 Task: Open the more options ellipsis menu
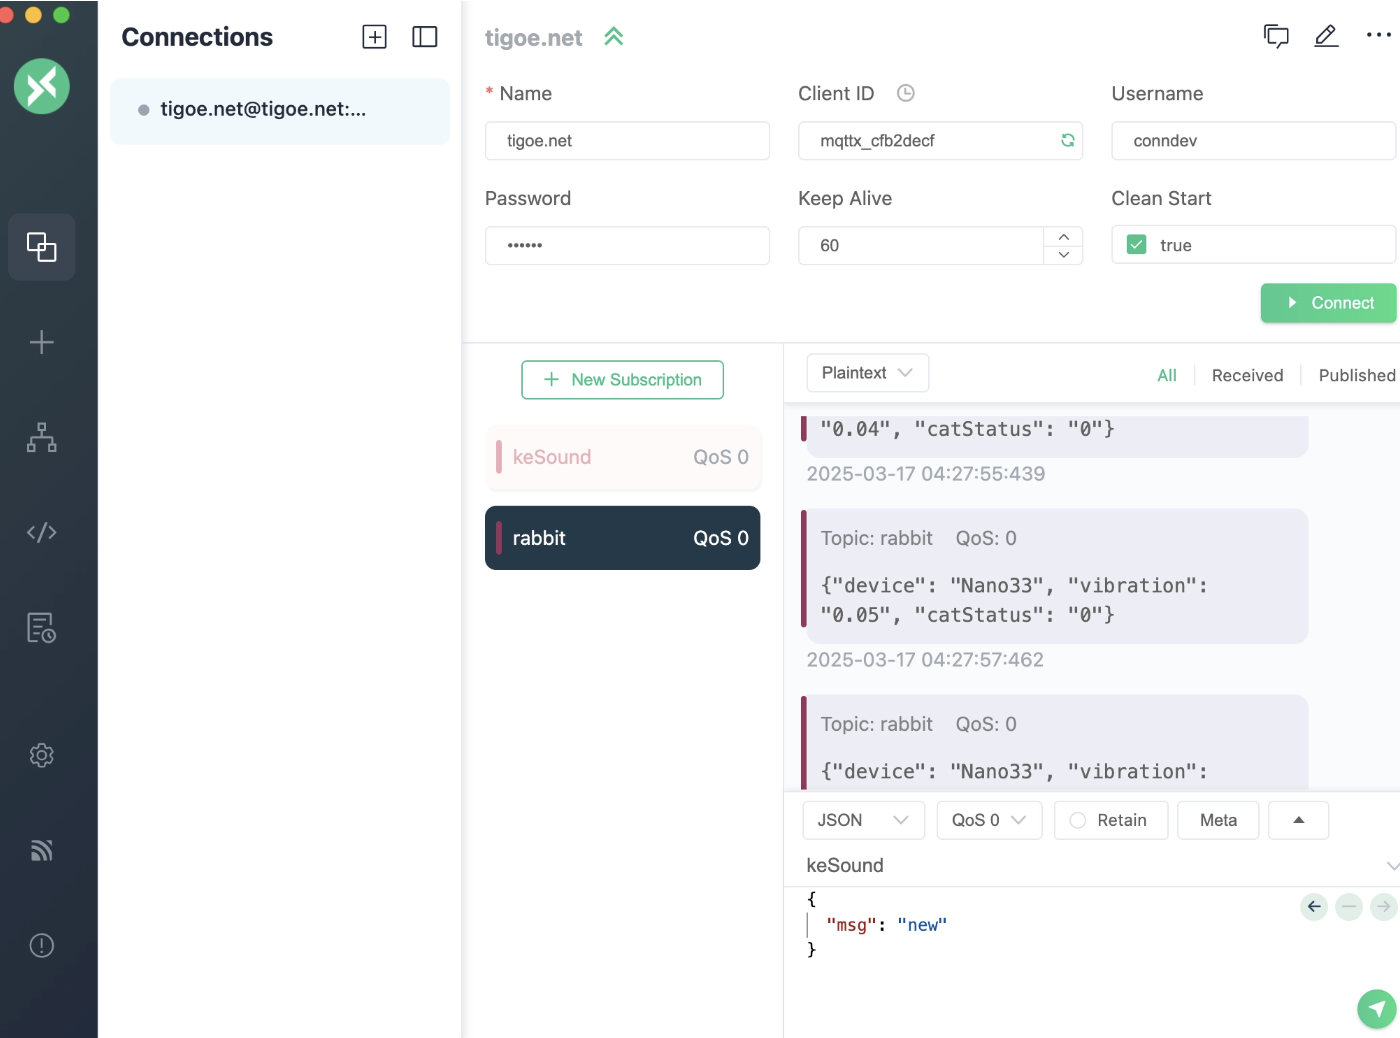pos(1378,35)
